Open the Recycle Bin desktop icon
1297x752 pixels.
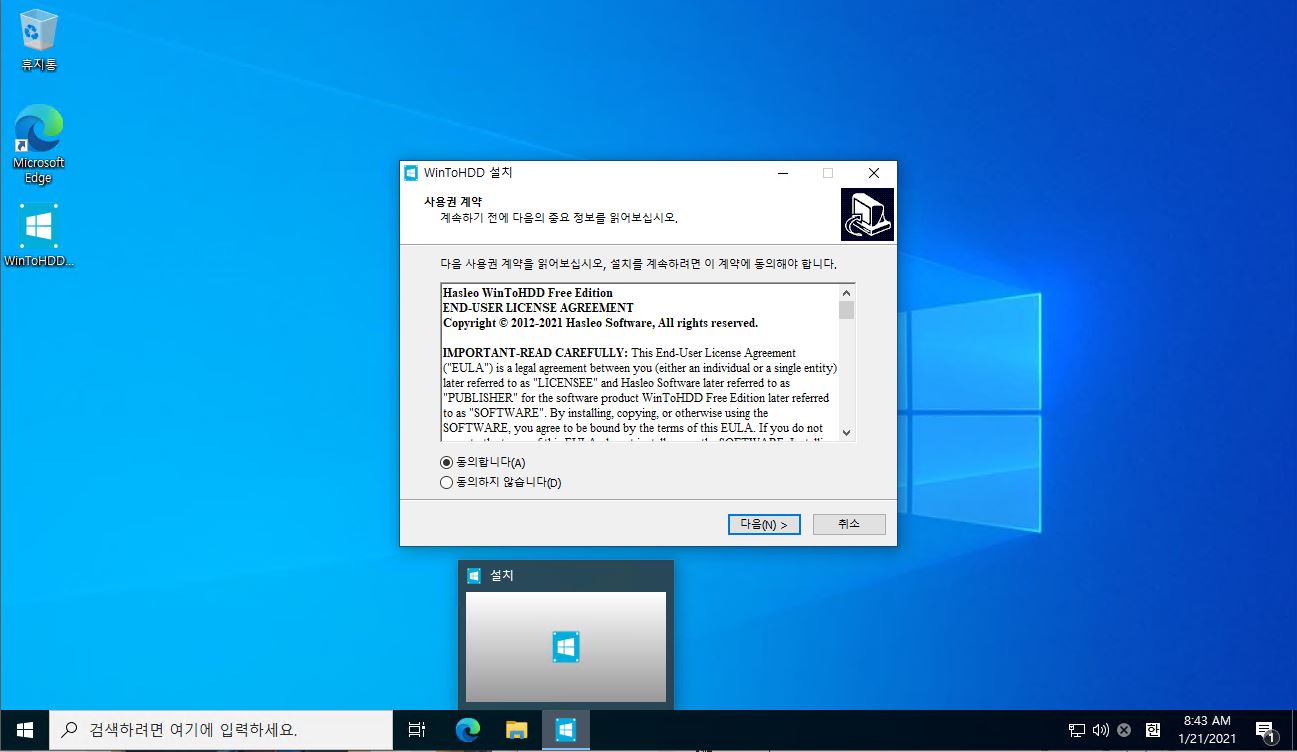click(x=39, y=41)
